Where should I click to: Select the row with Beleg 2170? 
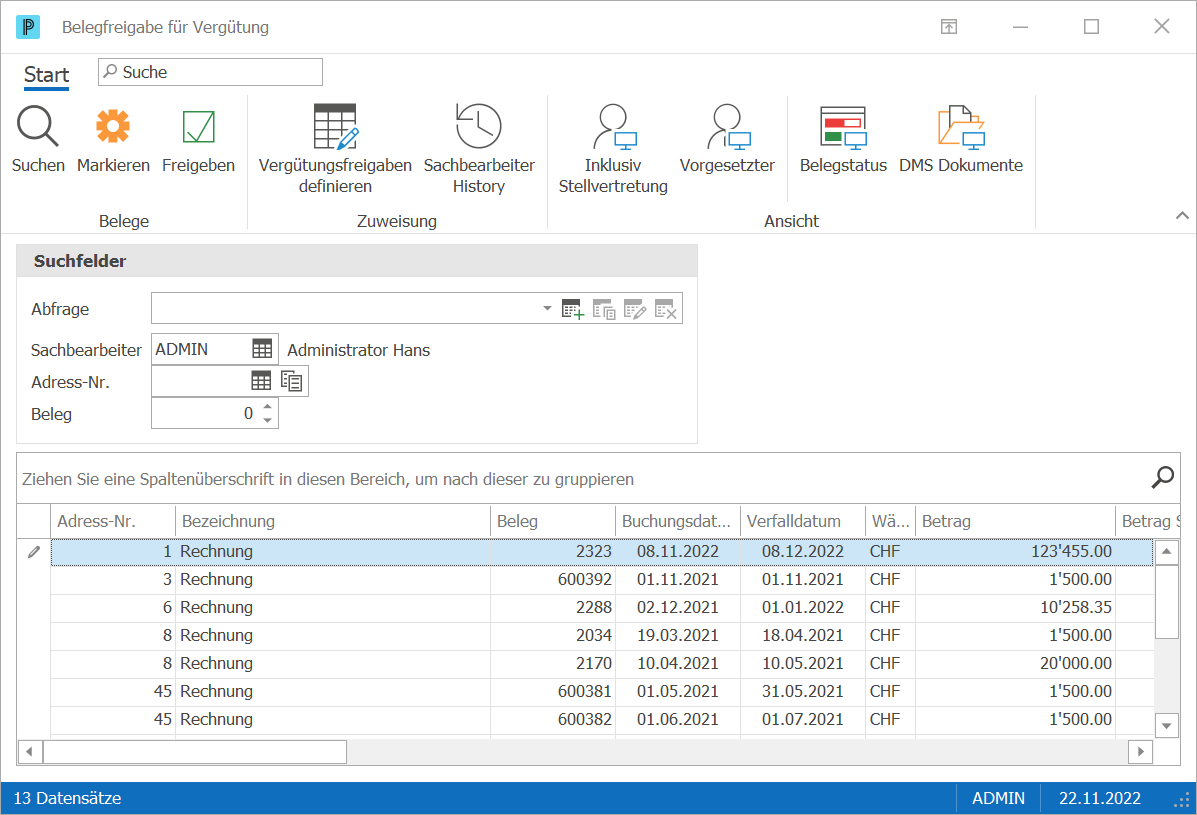[x=602, y=663]
